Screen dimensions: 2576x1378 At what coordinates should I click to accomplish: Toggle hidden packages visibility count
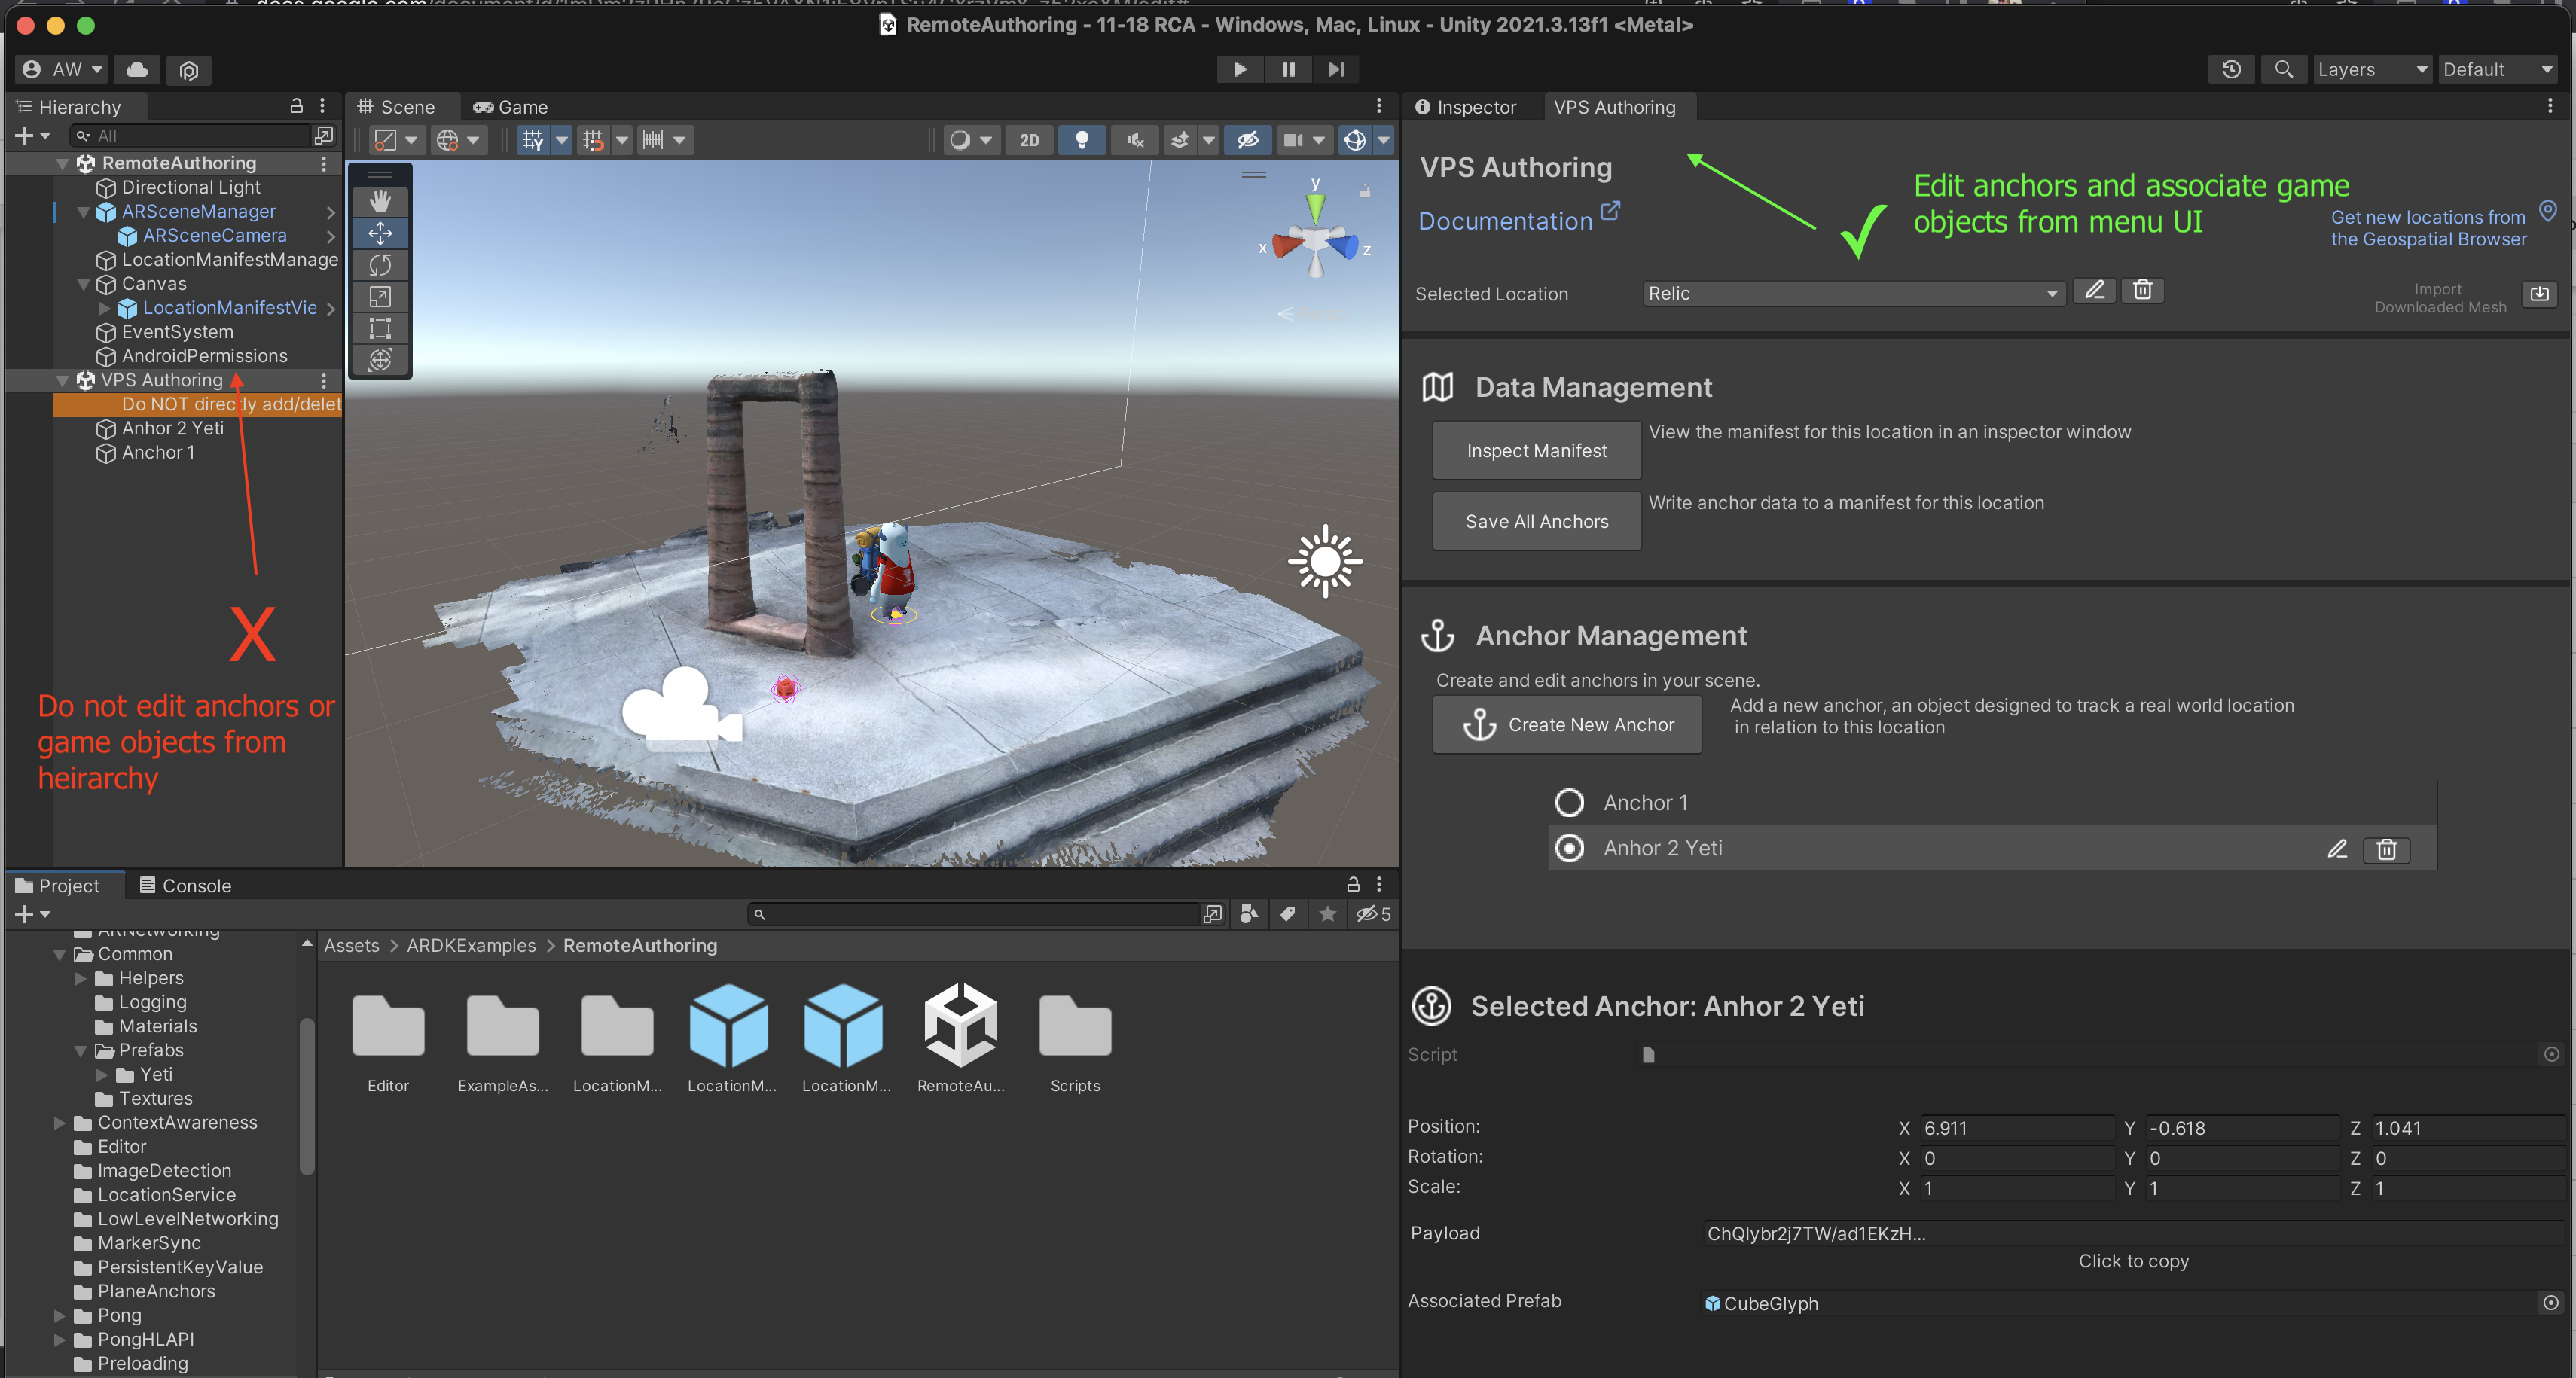[x=1373, y=913]
